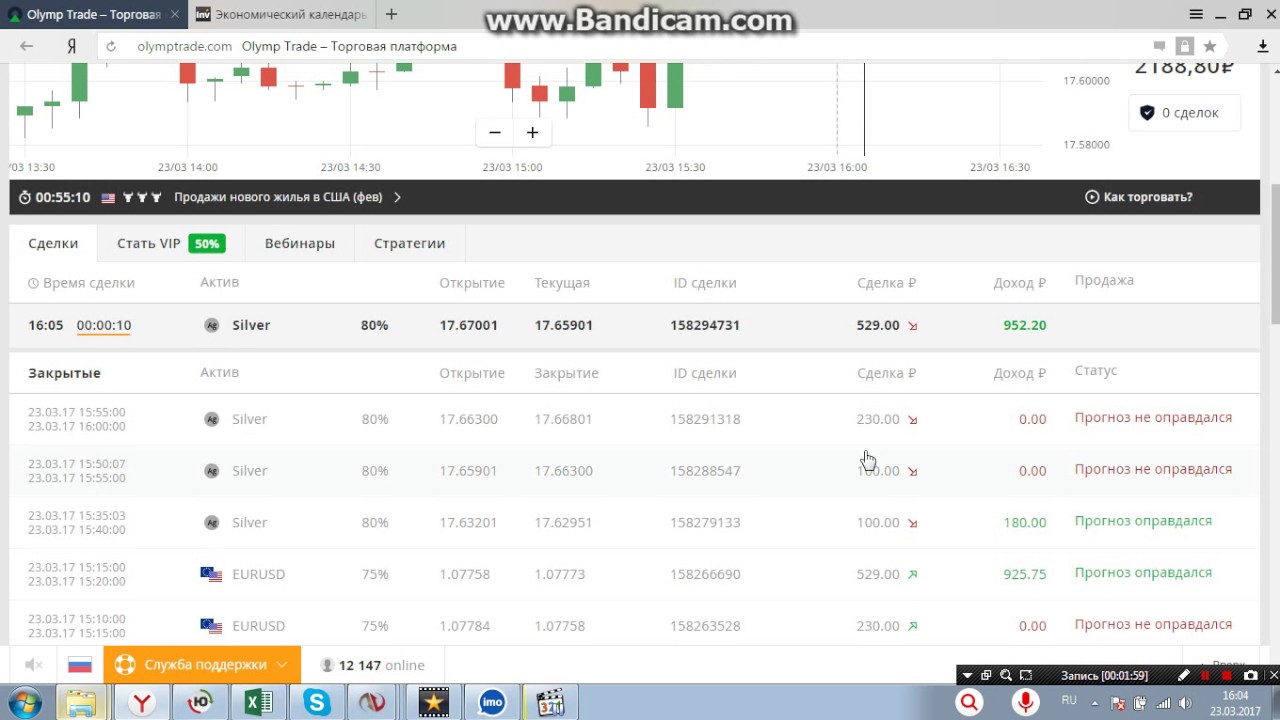Select closed trade ID 158279133
The image size is (1280, 720).
(705, 523)
